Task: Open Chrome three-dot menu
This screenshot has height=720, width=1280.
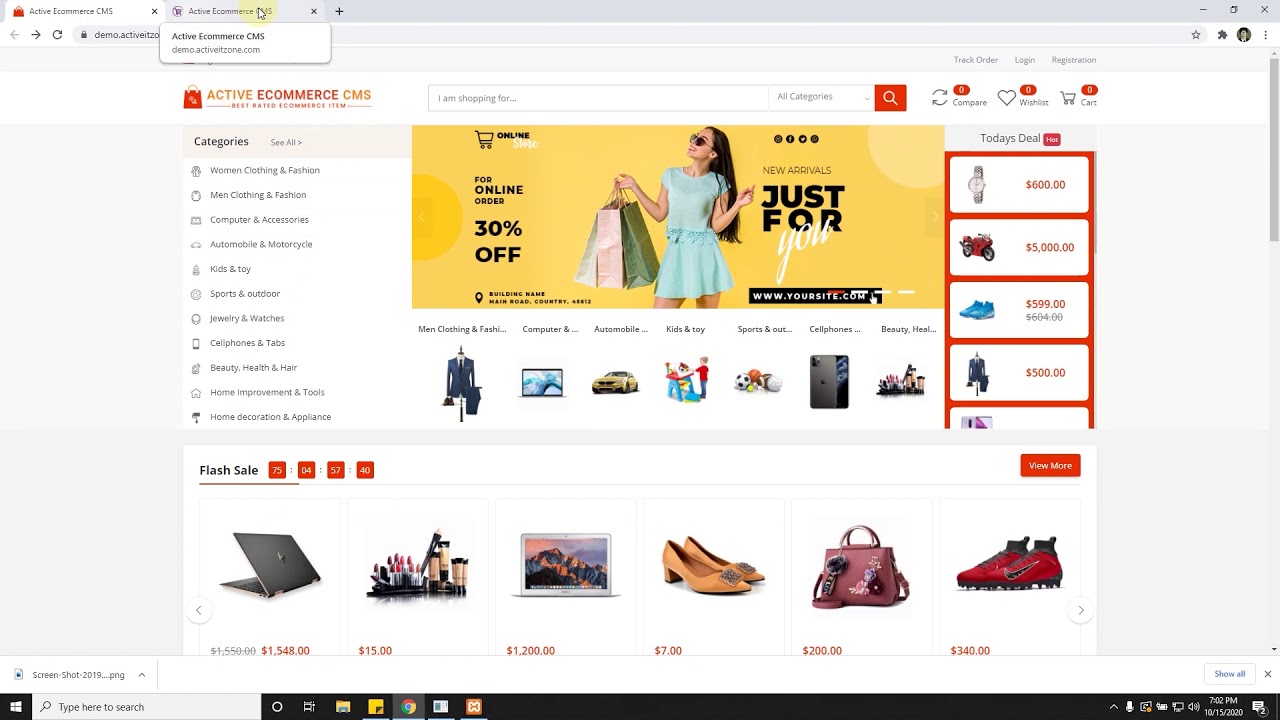Action: pyautogui.click(x=1266, y=34)
